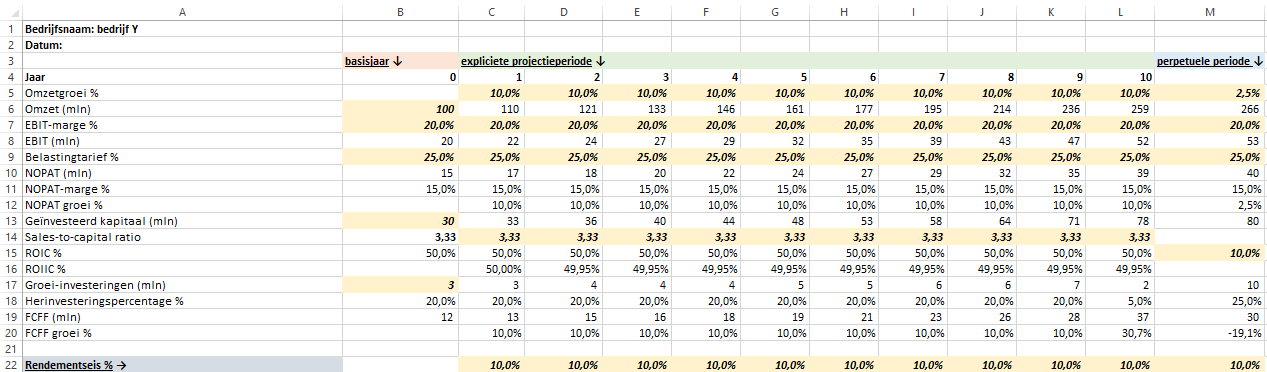Click the ROIC 10,0% cell in perpetual period
This screenshot has height=372, width=1267.
coord(1210,253)
